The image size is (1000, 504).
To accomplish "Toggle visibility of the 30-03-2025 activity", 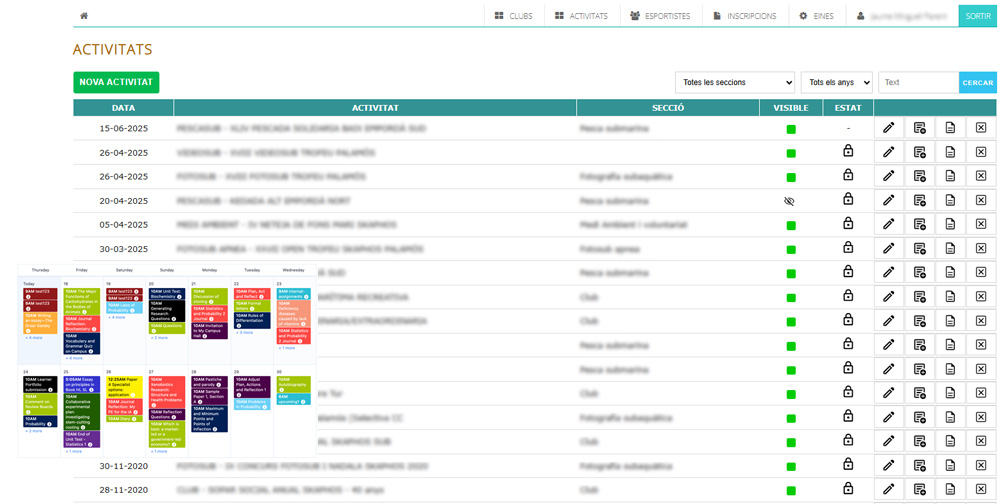I will (x=791, y=249).
